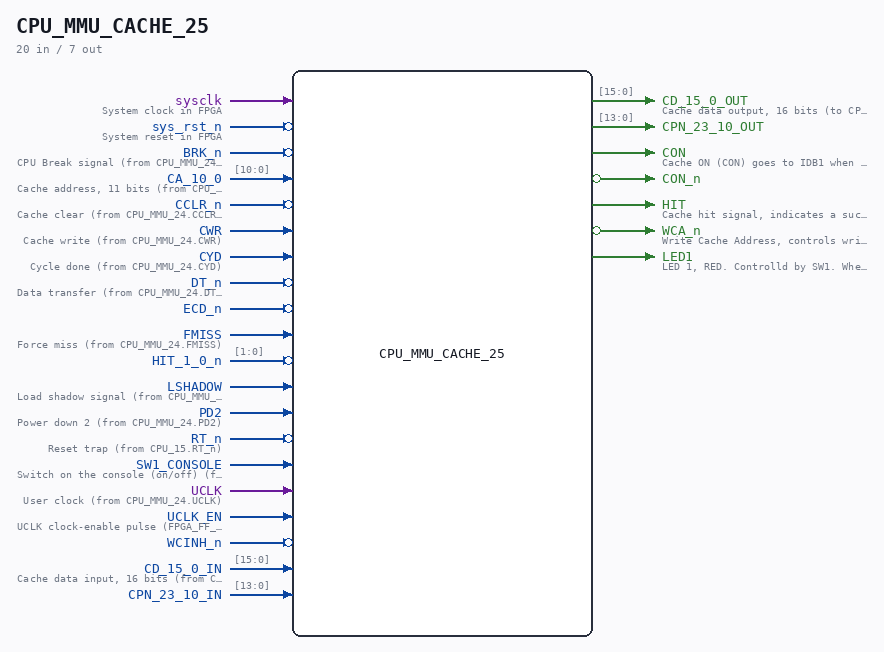Click the [1:0] bus width on HIT_1_0_n
Image resolution: width=884 pixels, height=652 pixels.
[249, 351]
